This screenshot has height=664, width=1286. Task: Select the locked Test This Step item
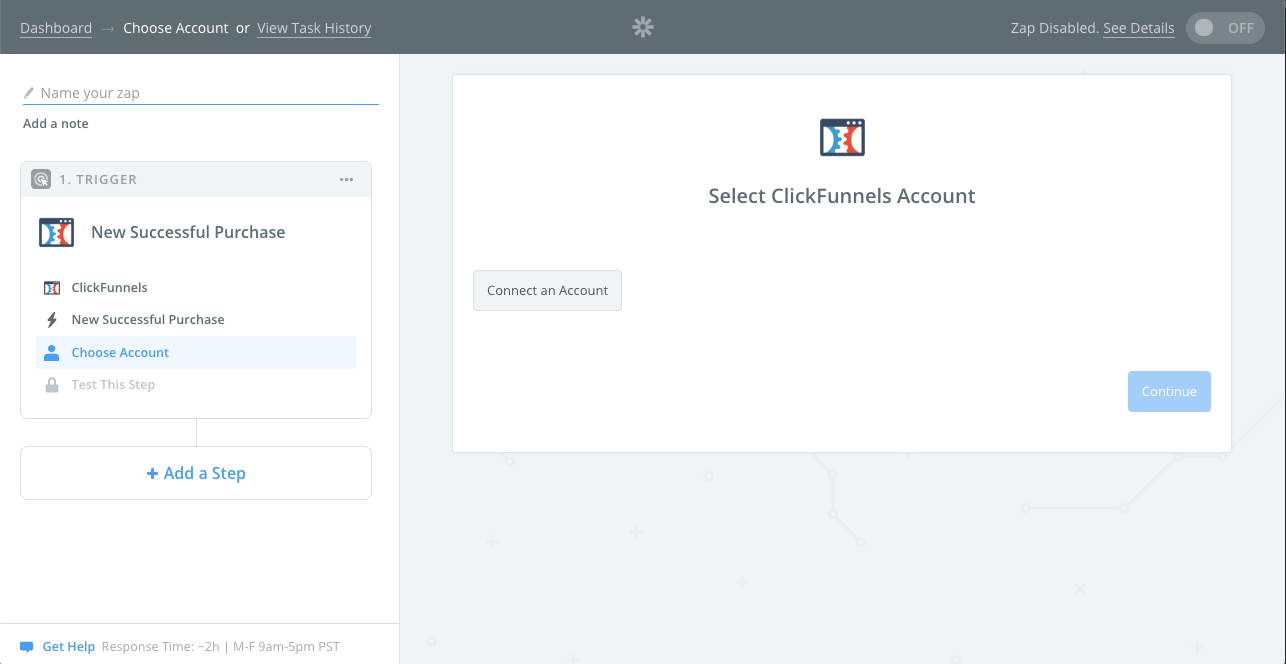(x=196, y=385)
